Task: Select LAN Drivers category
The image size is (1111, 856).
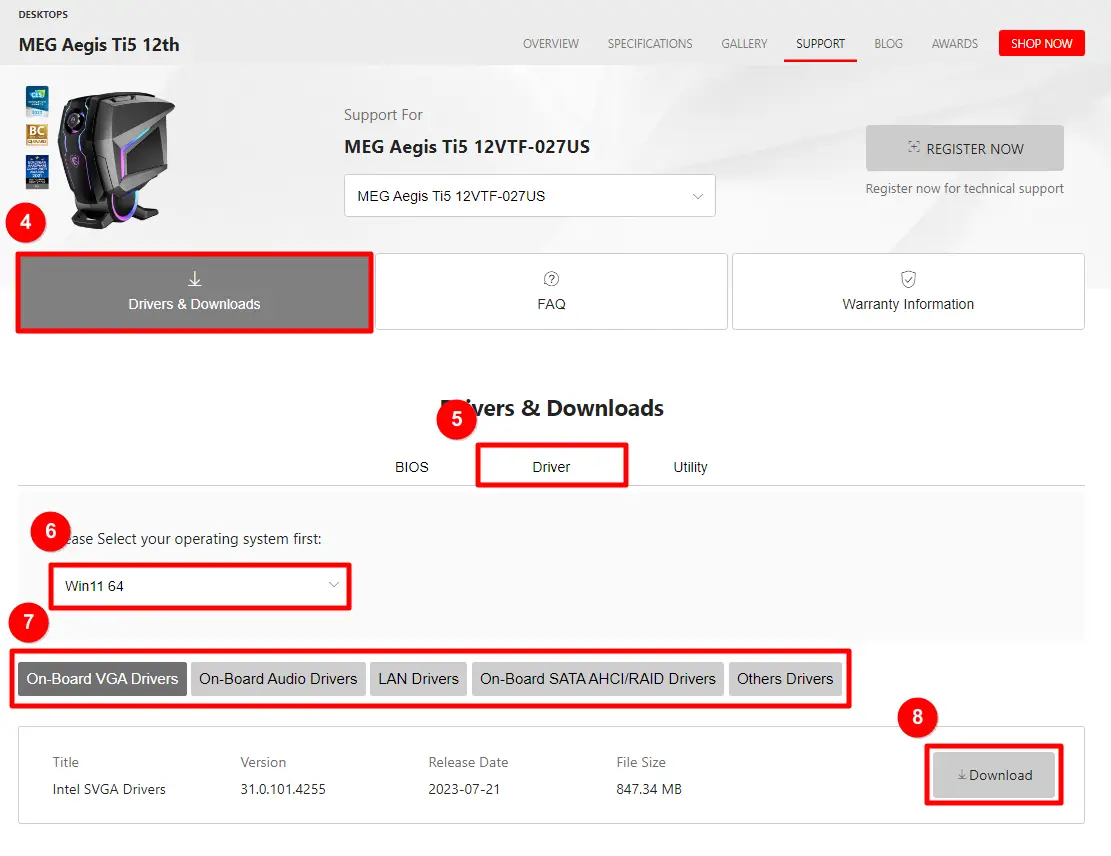Action: [x=419, y=679]
